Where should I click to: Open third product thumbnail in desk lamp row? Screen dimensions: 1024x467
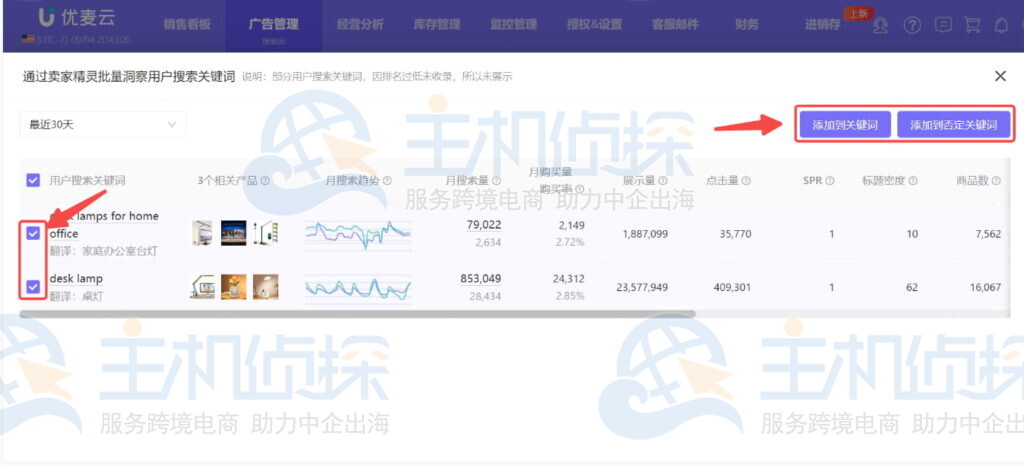pos(265,287)
